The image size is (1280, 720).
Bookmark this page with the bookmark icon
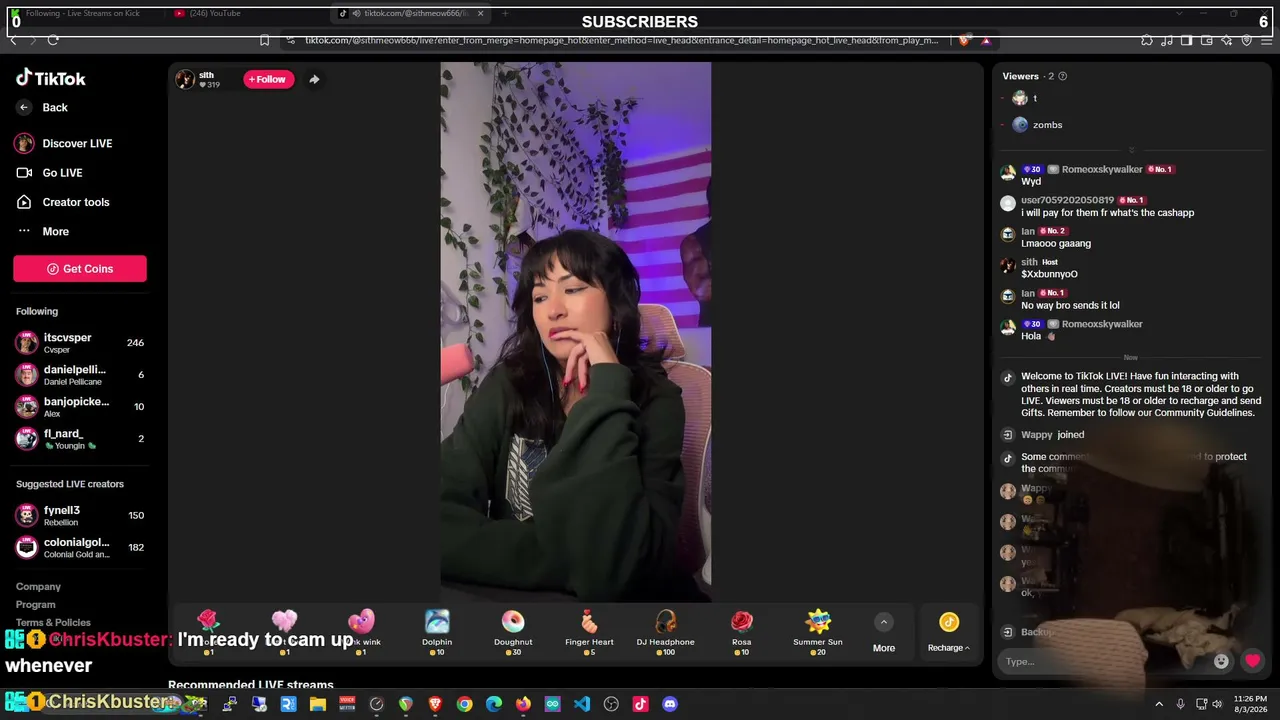264,41
